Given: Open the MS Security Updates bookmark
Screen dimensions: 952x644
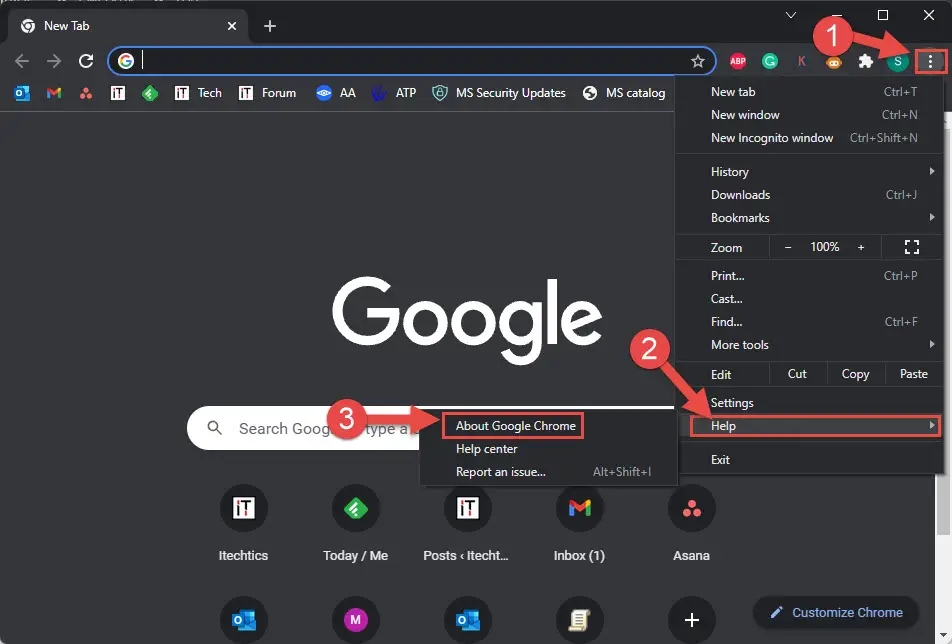Looking at the screenshot, I should [498, 93].
